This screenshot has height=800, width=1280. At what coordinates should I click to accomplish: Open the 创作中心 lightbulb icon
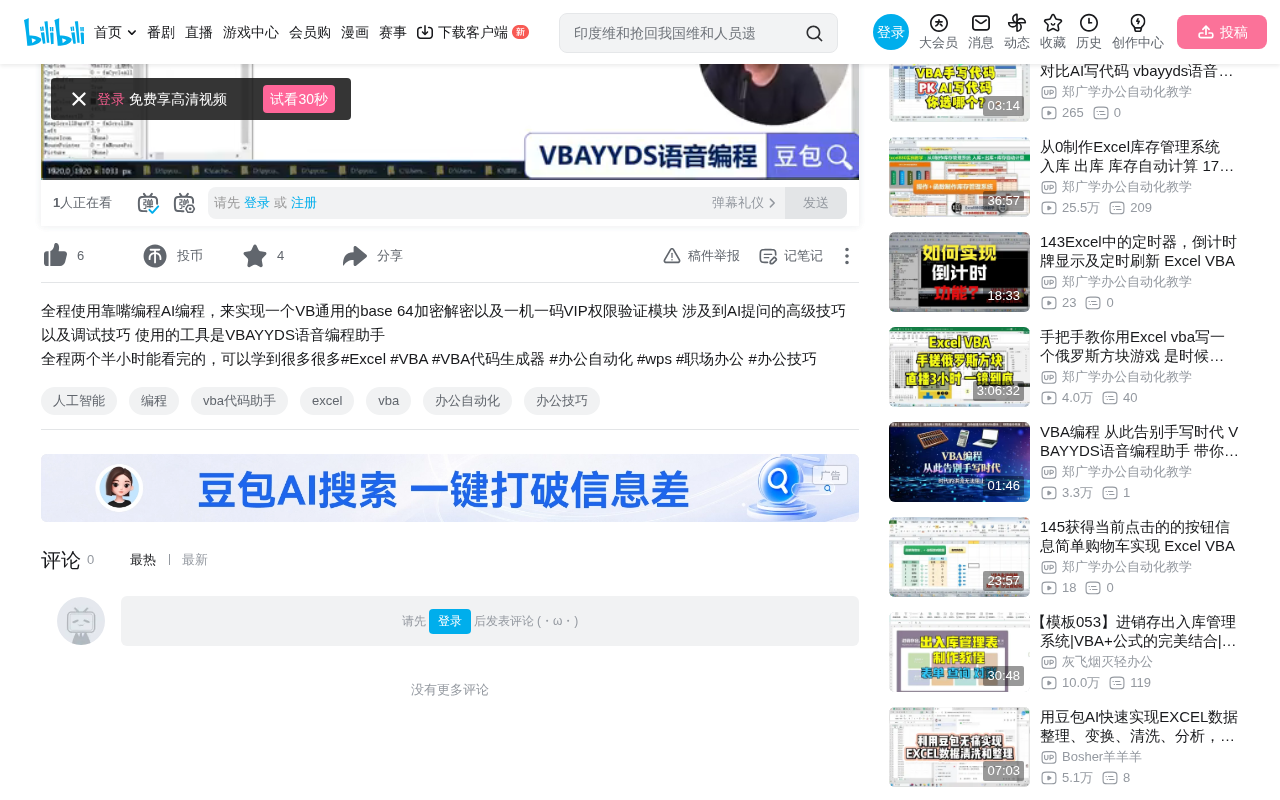click(x=1138, y=23)
